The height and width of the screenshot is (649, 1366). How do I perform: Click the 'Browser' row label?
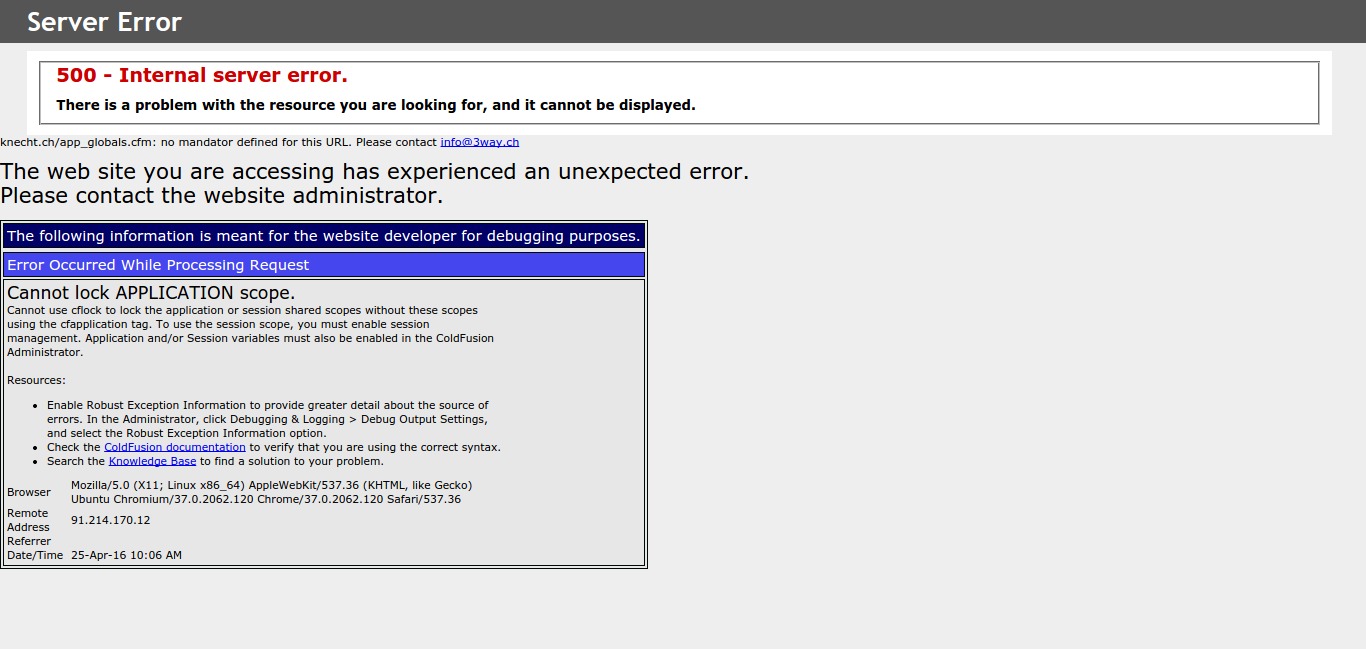[29, 492]
